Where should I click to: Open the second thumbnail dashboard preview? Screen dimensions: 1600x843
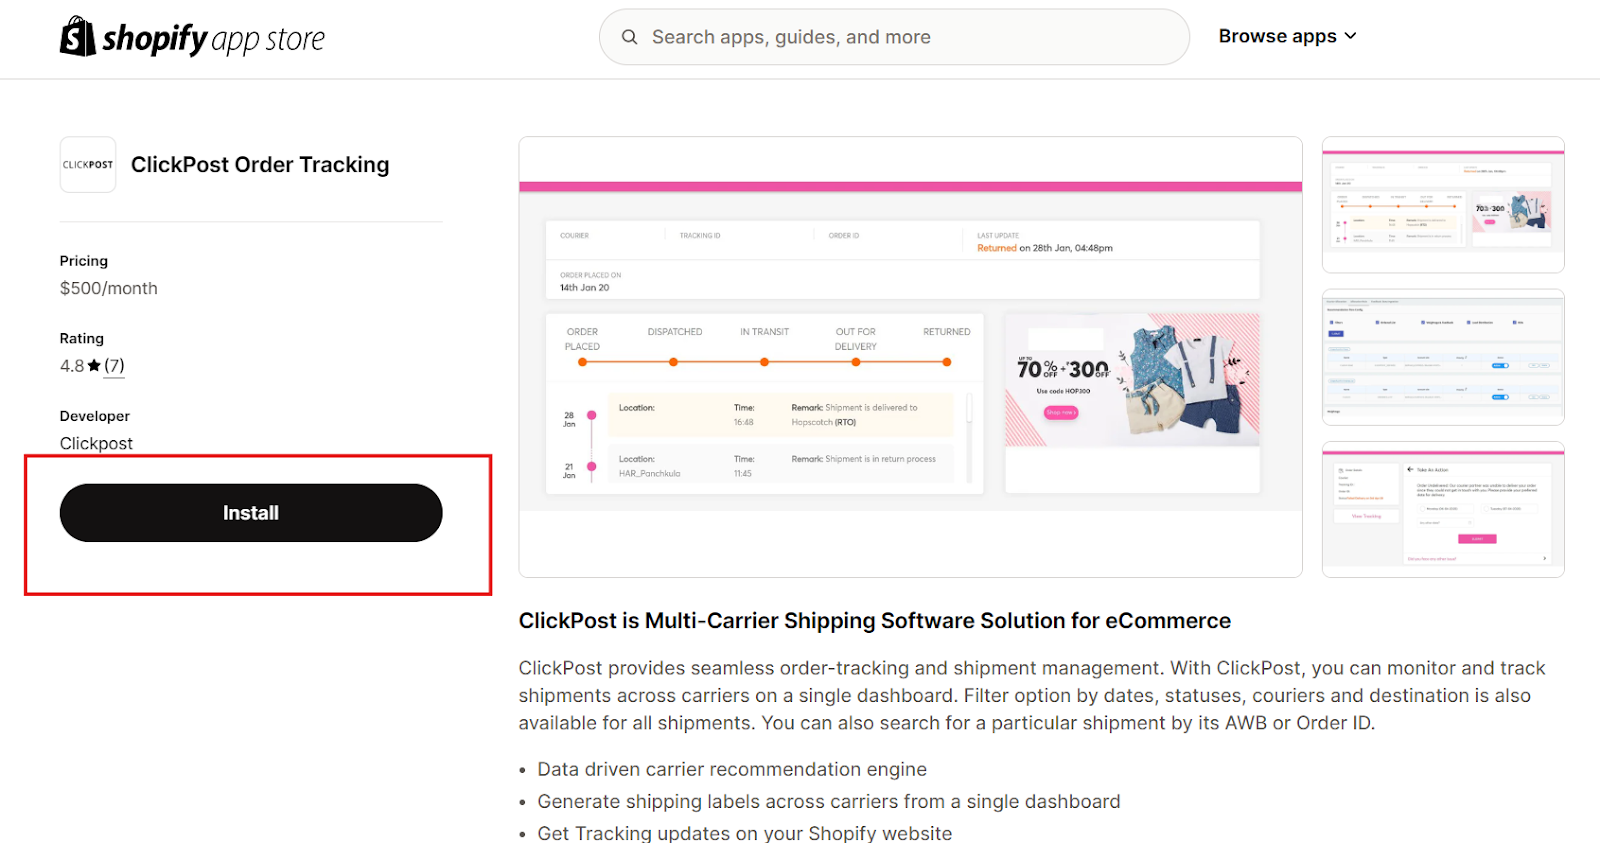[x=1443, y=357]
